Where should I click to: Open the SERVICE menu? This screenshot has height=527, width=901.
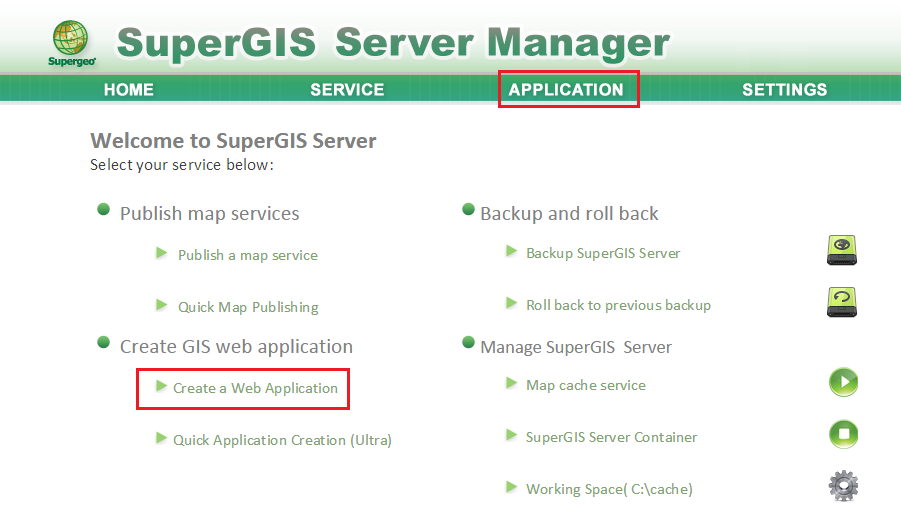(347, 90)
